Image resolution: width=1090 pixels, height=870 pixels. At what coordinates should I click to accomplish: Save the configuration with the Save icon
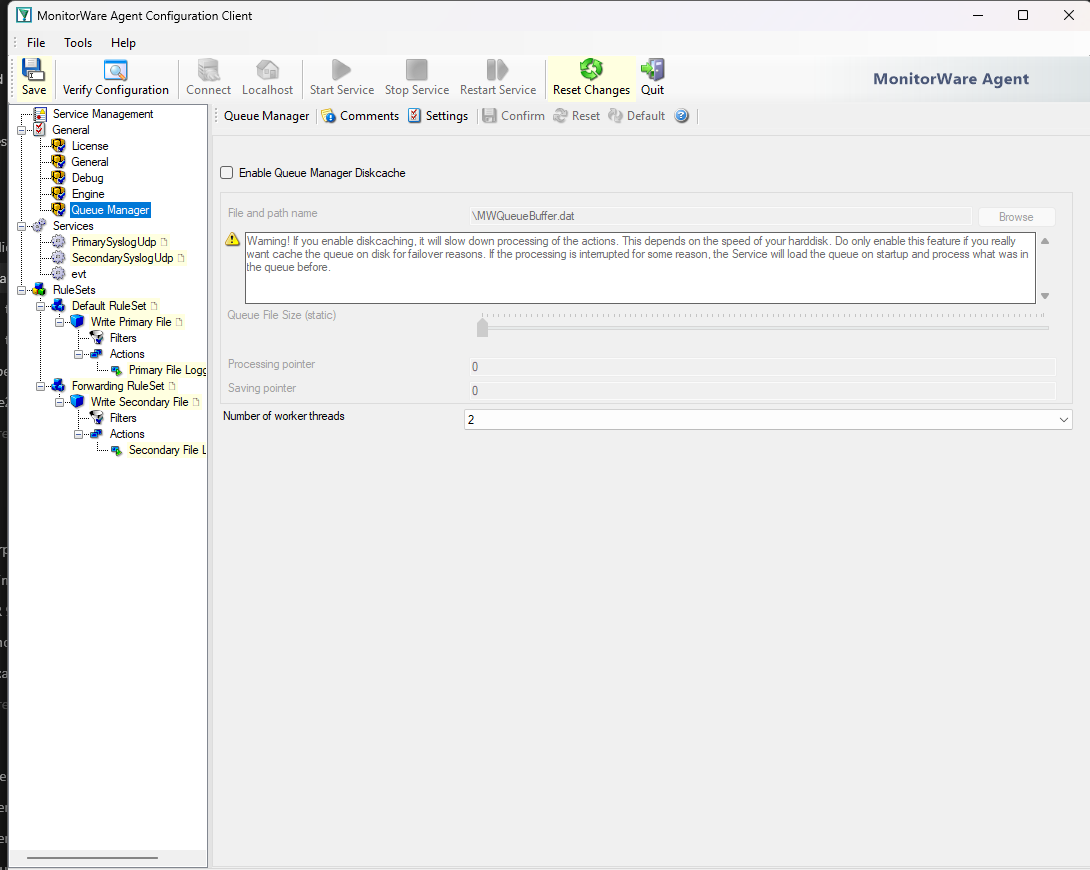(33, 70)
